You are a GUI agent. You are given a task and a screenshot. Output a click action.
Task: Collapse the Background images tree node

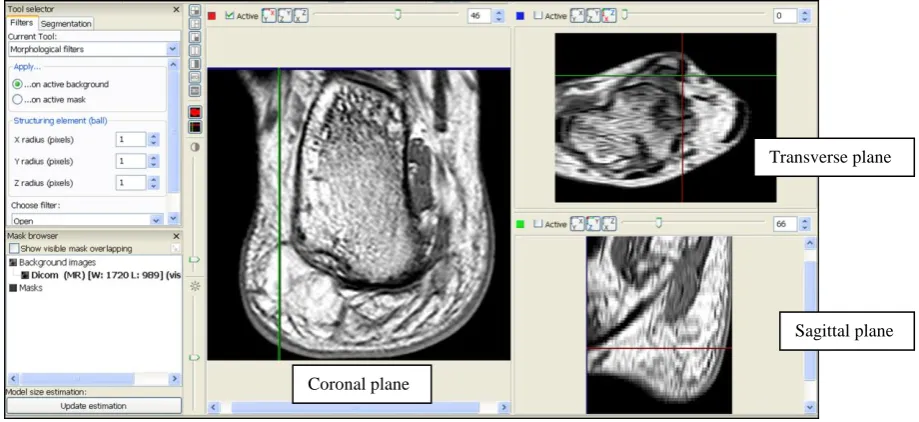tap(13, 263)
